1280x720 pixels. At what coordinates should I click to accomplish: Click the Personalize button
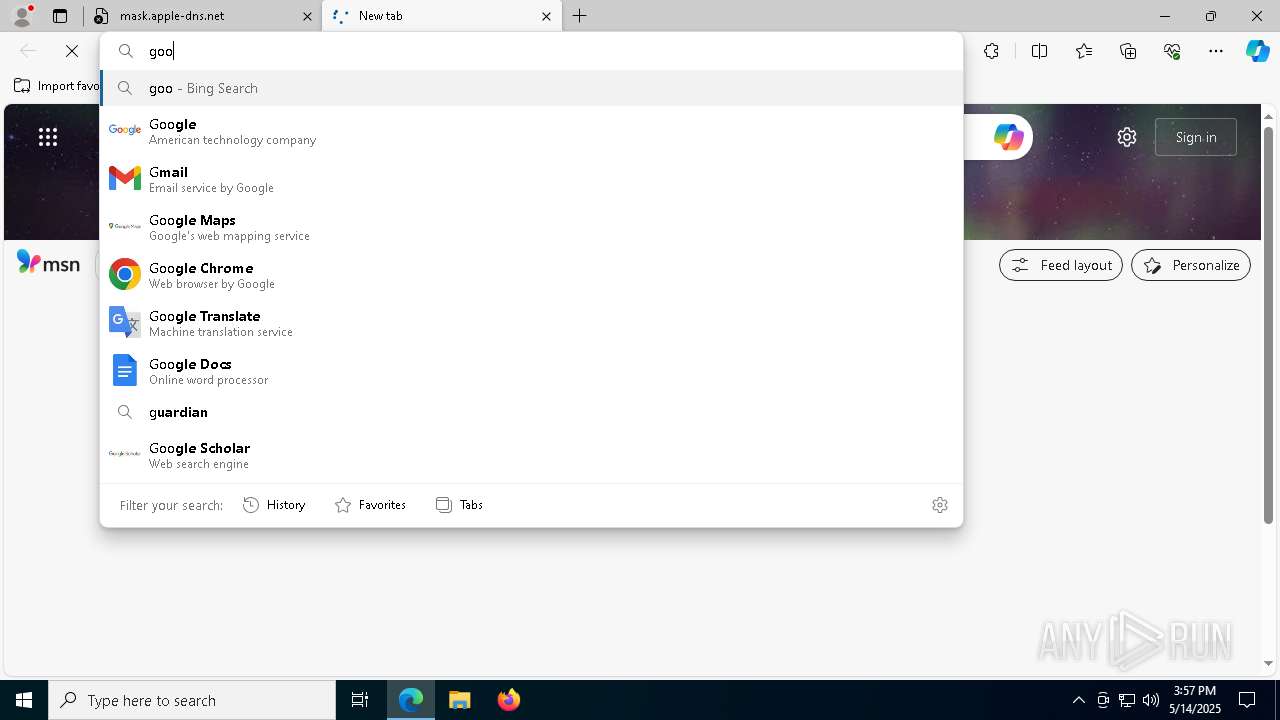[1191, 265]
